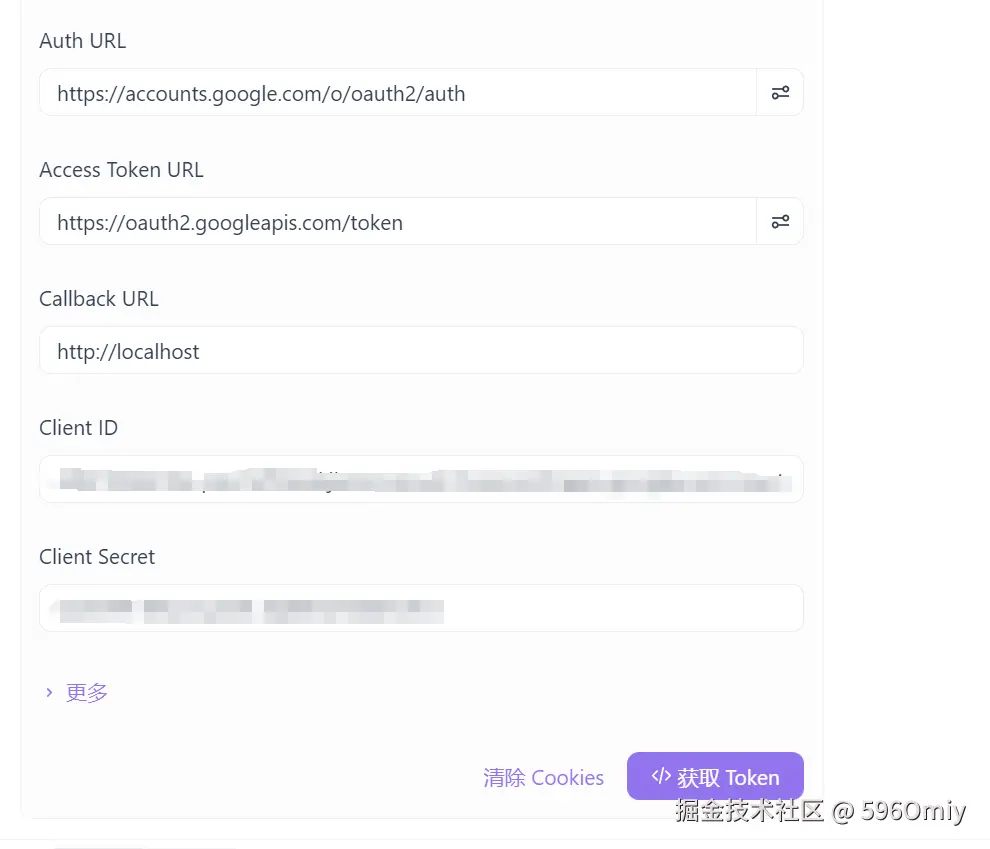Viewport: 990px width, 849px height.
Task: Click the Client Secret label
Action: click(x=97, y=557)
